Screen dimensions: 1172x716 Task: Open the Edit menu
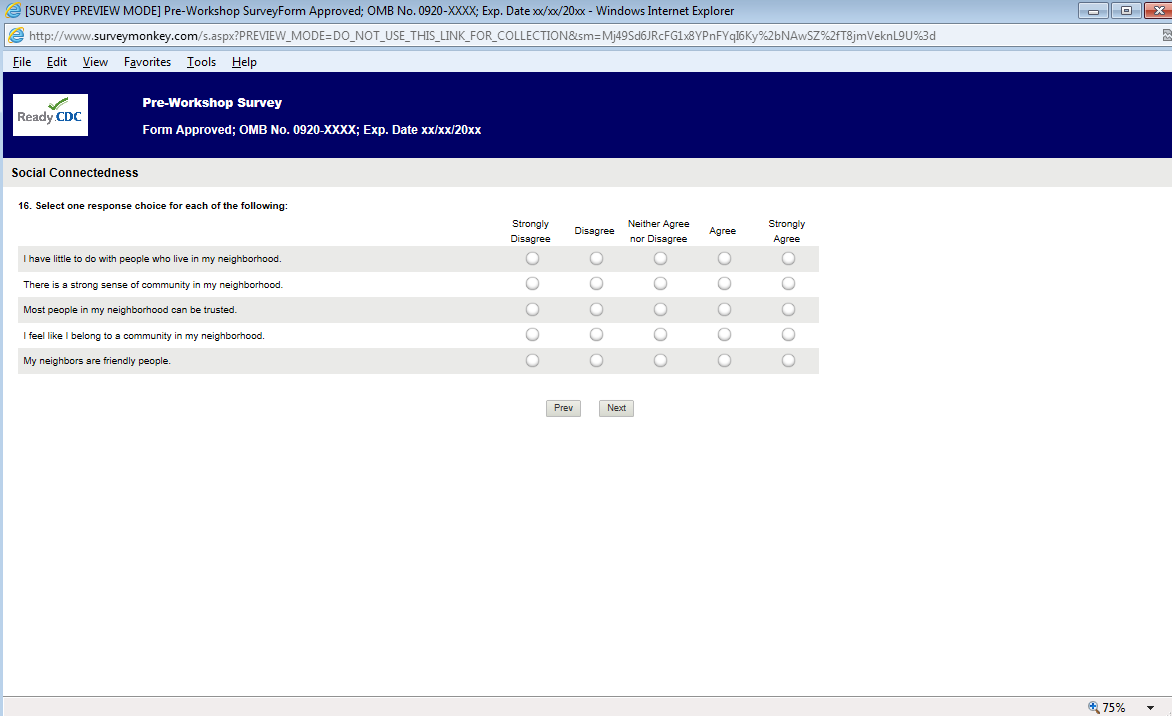57,62
